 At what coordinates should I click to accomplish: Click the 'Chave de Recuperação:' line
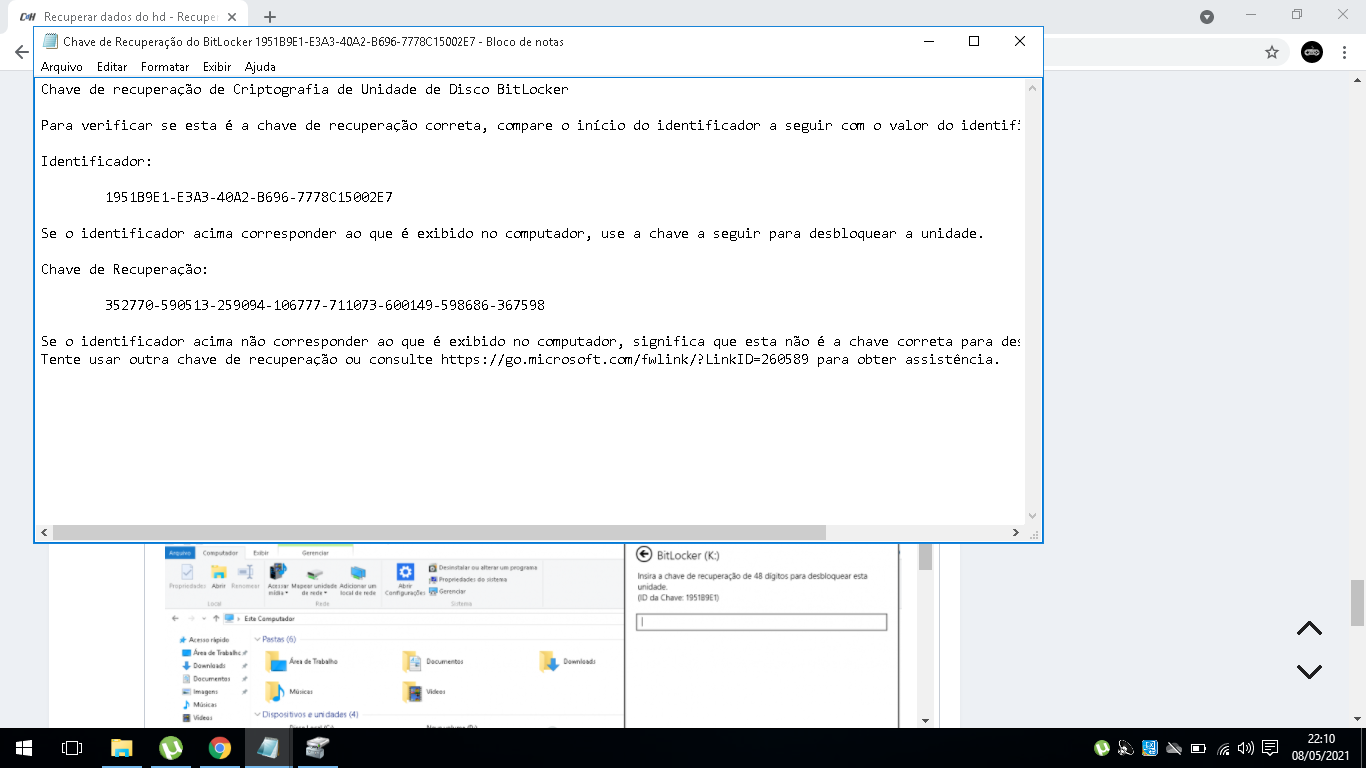[x=125, y=269]
